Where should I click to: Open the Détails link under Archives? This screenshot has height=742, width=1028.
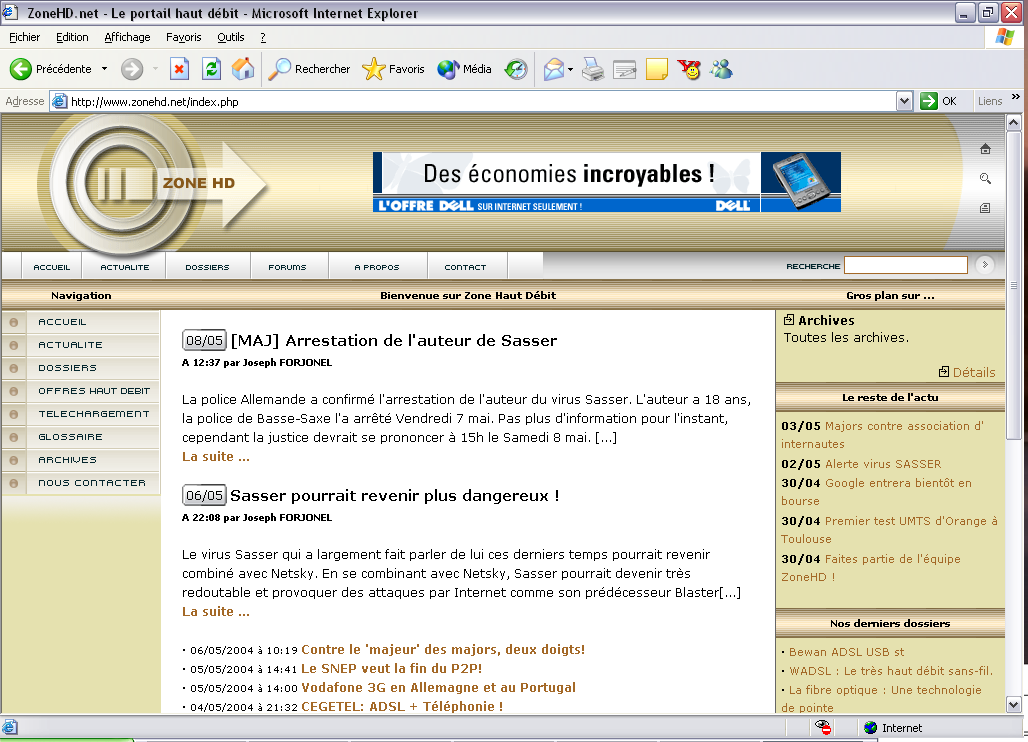974,372
